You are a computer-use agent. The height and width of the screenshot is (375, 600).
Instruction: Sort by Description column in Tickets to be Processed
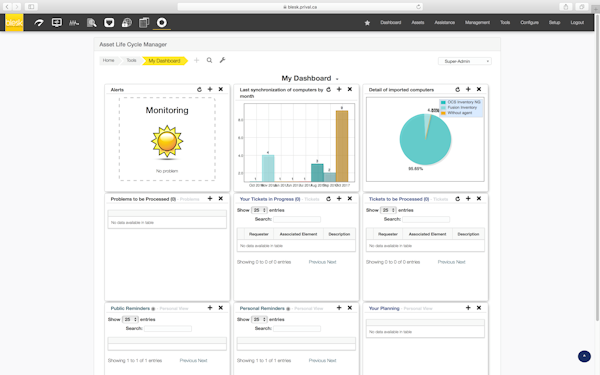pos(468,234)
